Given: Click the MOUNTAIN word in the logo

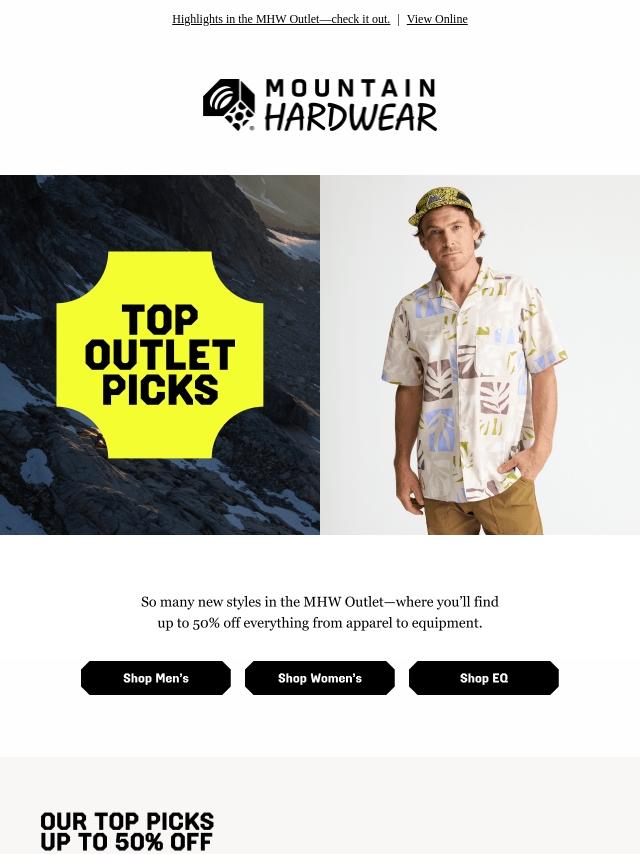Looking at the screenshot, I should 350,88.
